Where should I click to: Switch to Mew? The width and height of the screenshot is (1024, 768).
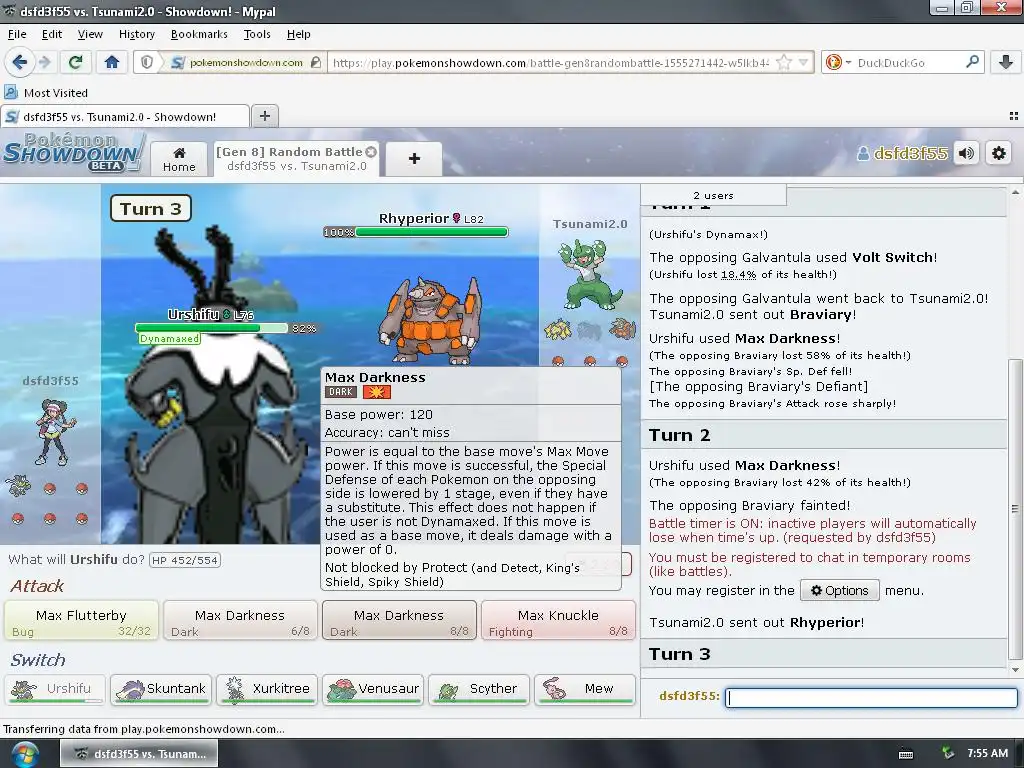pos(584,689)
